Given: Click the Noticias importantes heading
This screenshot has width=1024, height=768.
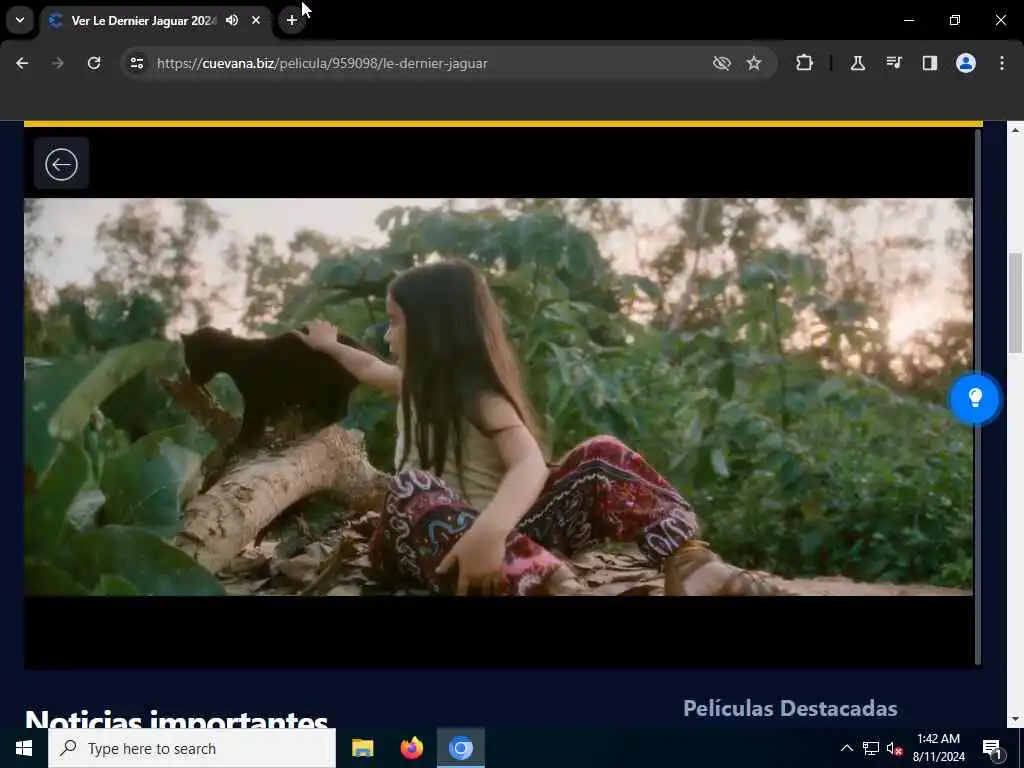Looking at the screenshot, I should (x=176, y=720).
